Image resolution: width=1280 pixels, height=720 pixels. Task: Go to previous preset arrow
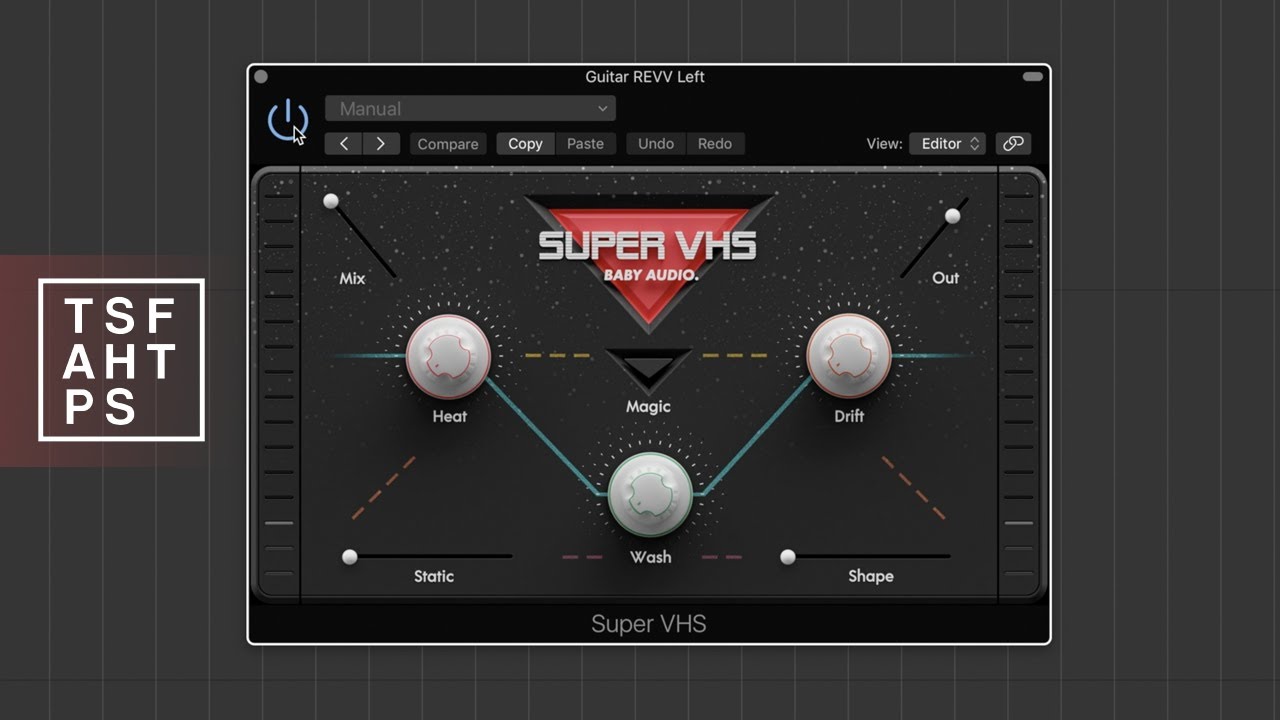[x=343, y=144]
